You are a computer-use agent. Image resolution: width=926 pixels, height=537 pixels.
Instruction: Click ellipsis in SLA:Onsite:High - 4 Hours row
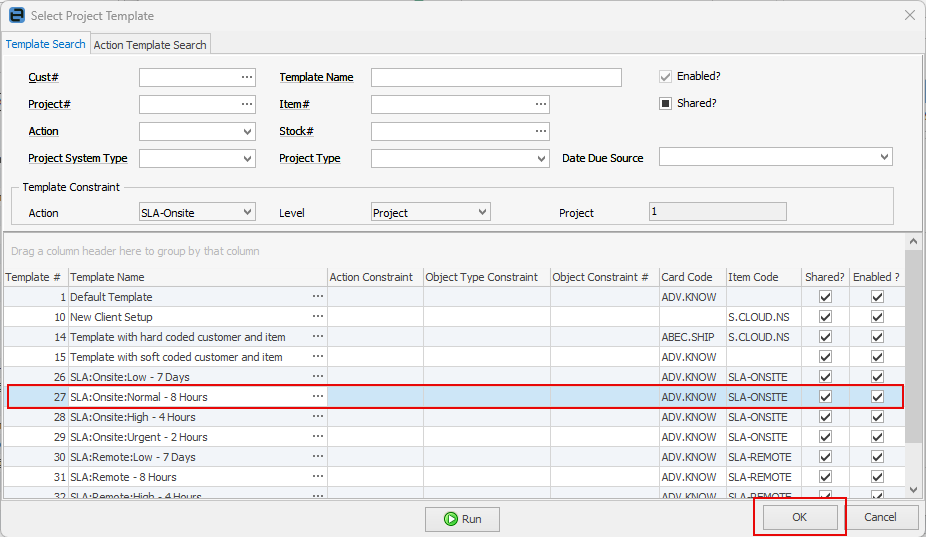coord(318,417)
